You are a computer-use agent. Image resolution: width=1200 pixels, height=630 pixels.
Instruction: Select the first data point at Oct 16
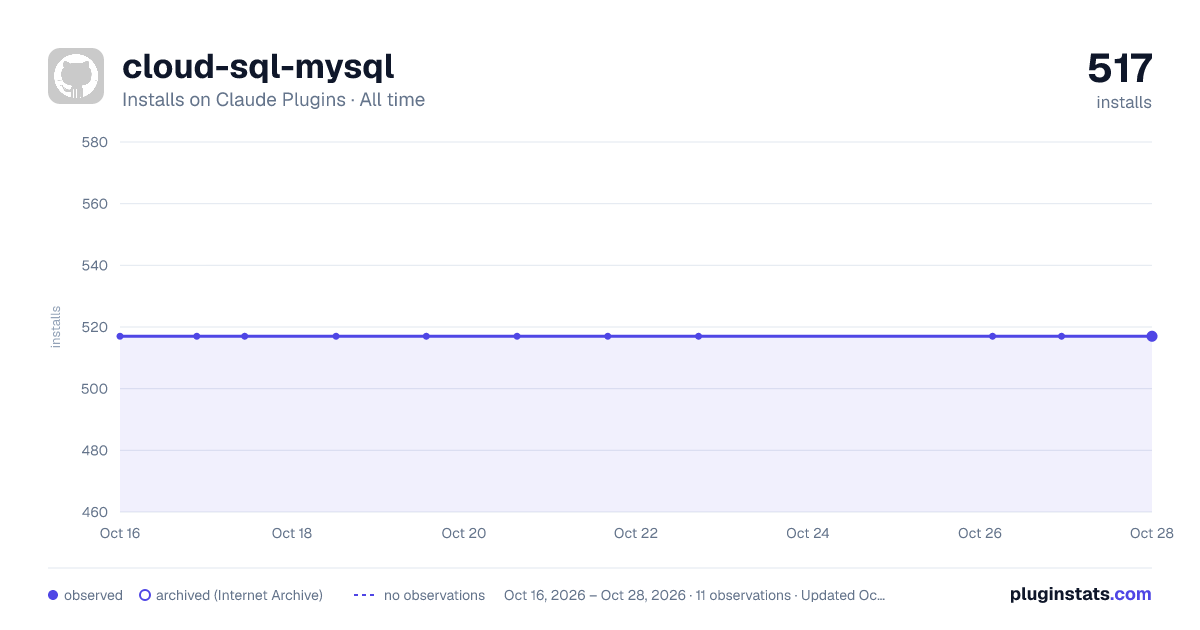click(120, 336)
